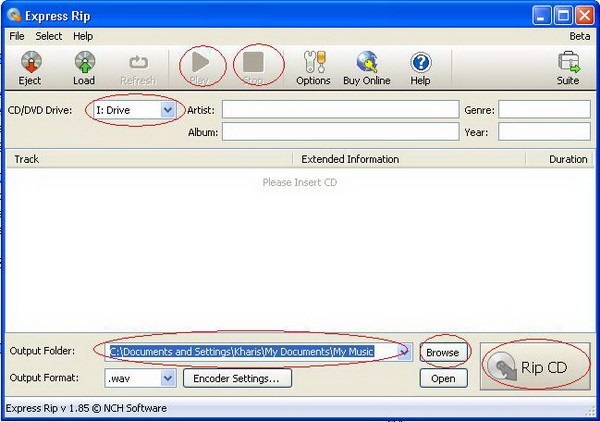The image size is (600, 422).
Task: Open the Select menu
Action: 49,36
